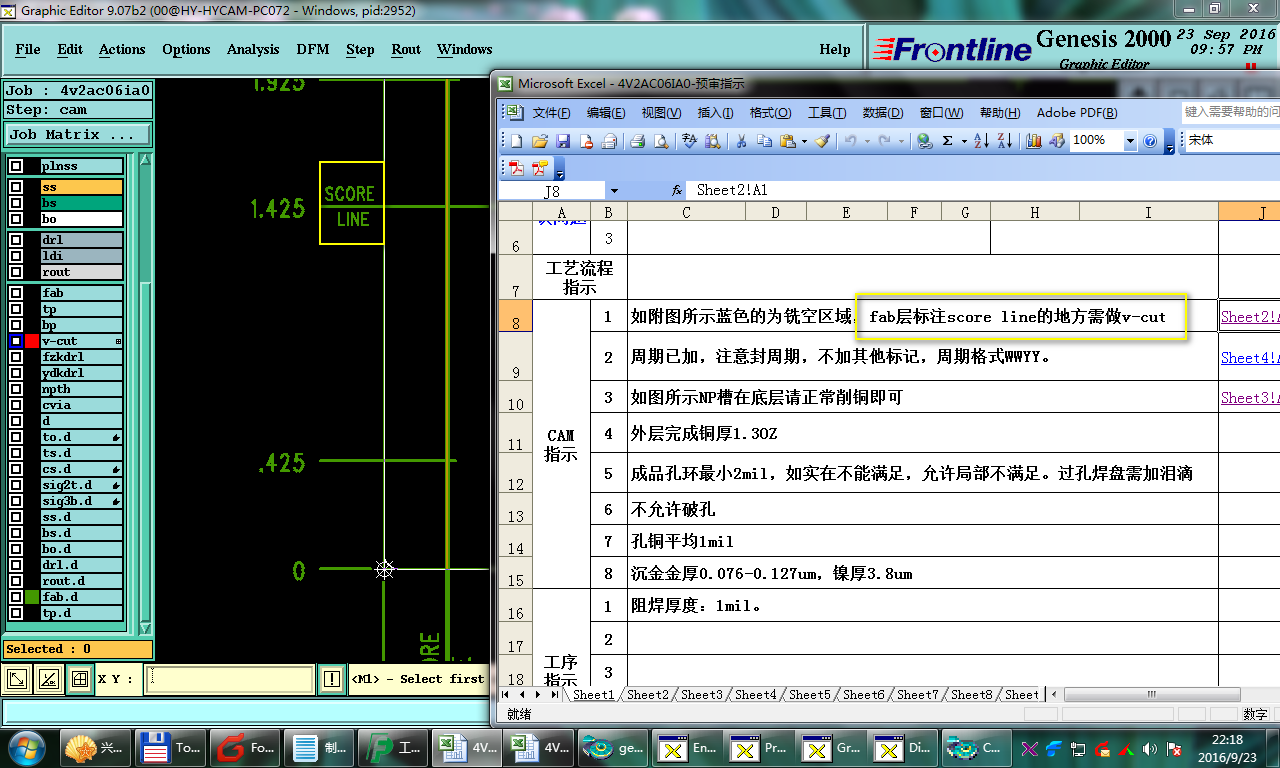Open Excel Name Box J8 dropdown arrow
Viewport: 1280px width, 768px height.
[614, 190]
